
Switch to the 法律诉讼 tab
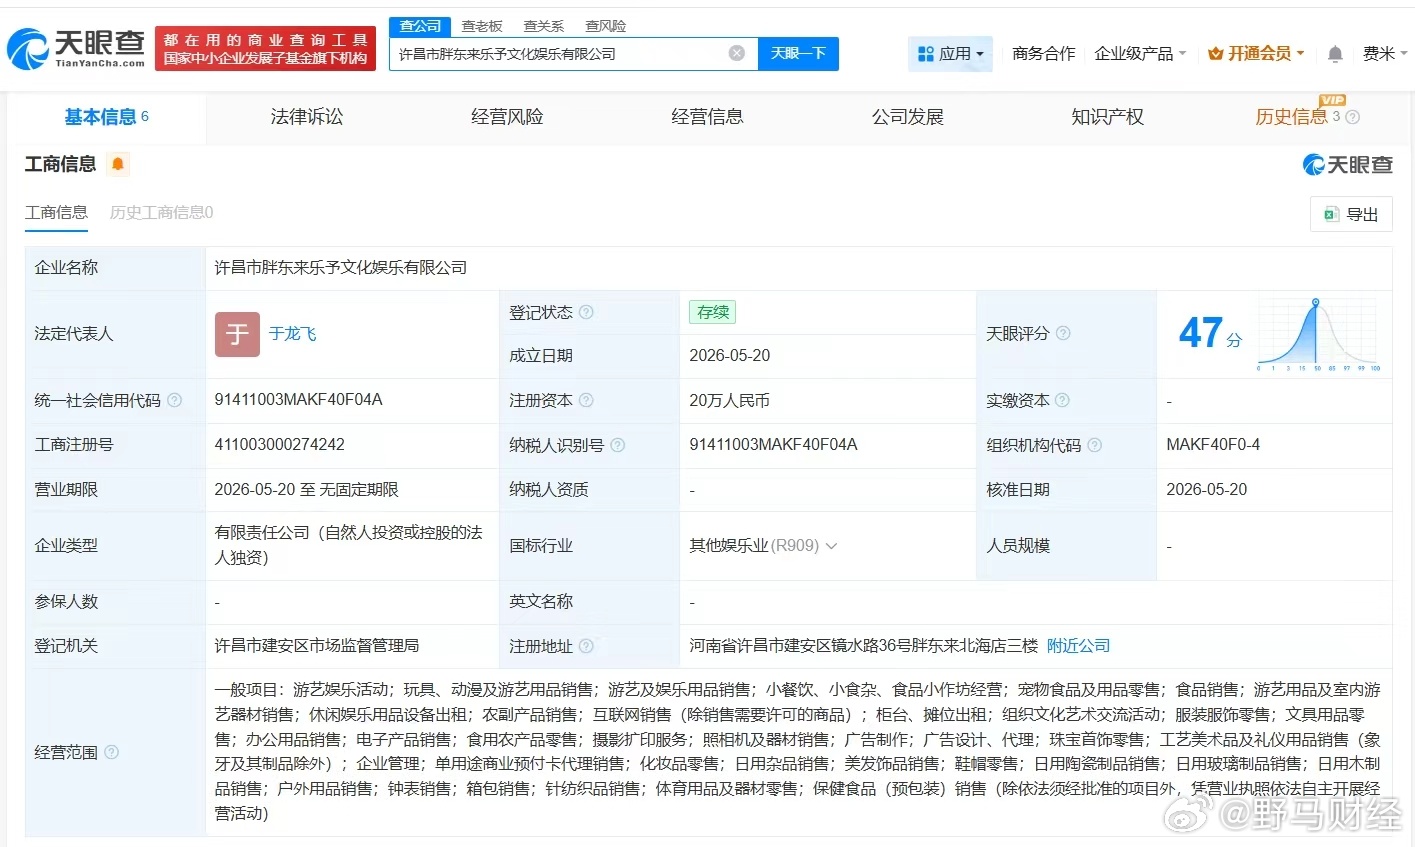[307, 117]
